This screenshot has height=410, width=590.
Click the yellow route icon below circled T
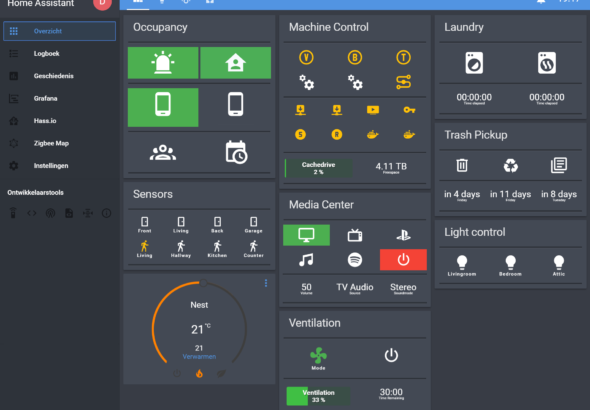[x=403, y=82]
